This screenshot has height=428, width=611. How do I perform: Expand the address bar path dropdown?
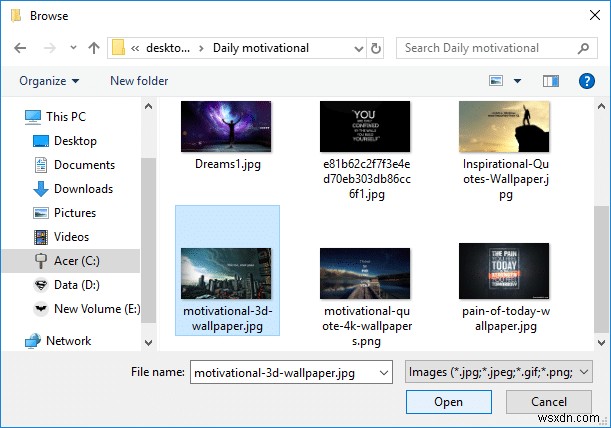[358, 48]
